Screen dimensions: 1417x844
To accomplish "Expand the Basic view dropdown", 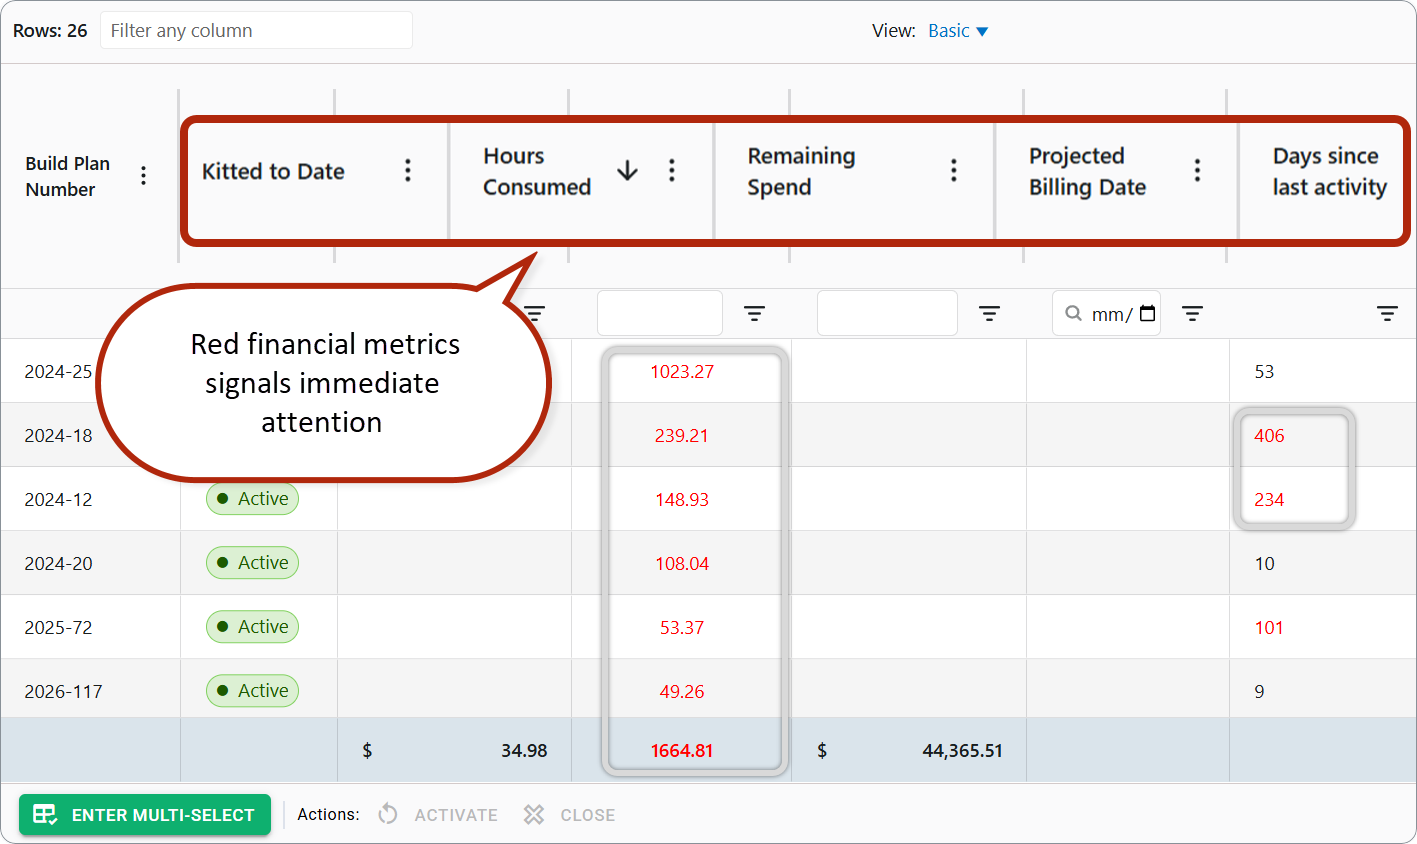I will 958,31.
